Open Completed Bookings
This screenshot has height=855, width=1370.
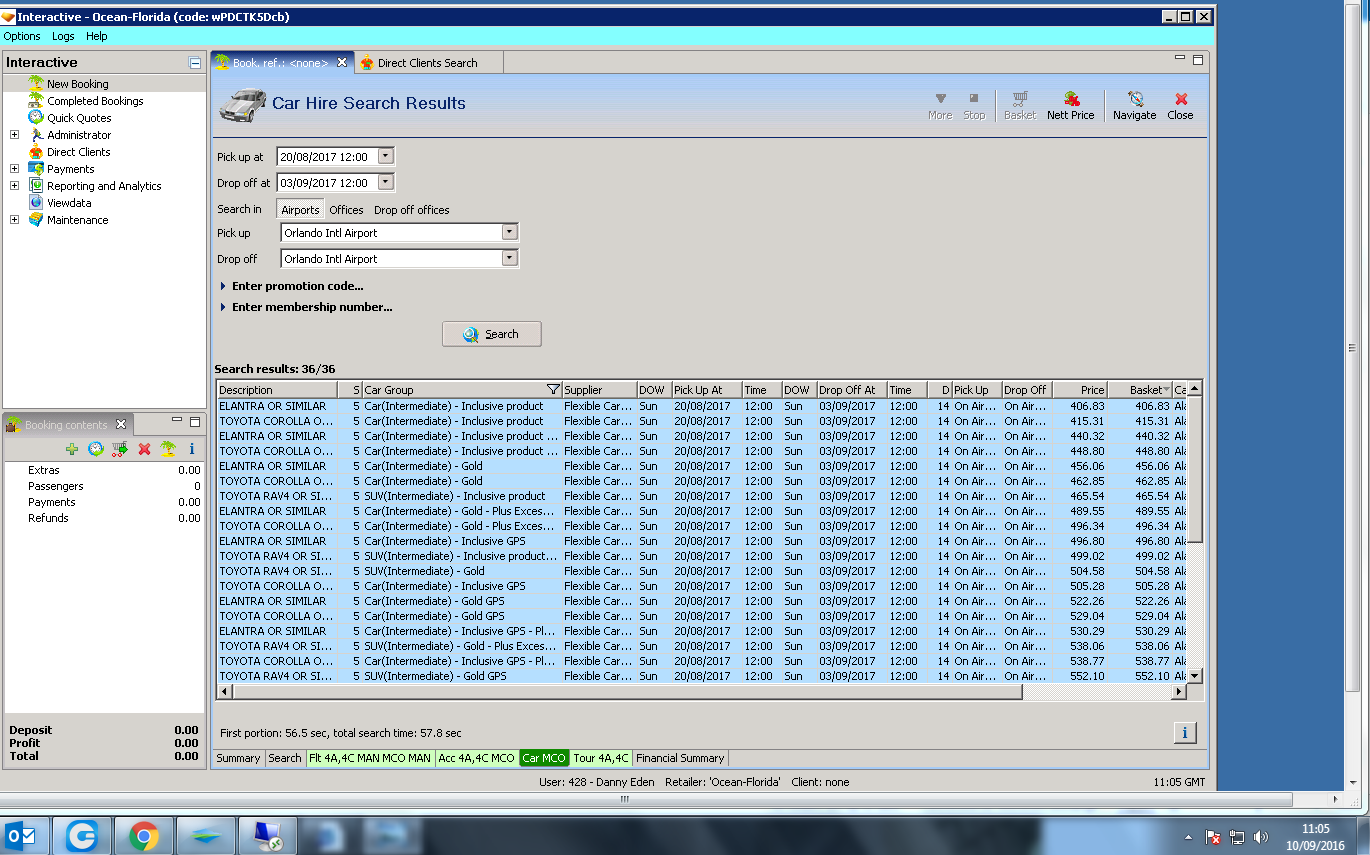coord(95,101)
